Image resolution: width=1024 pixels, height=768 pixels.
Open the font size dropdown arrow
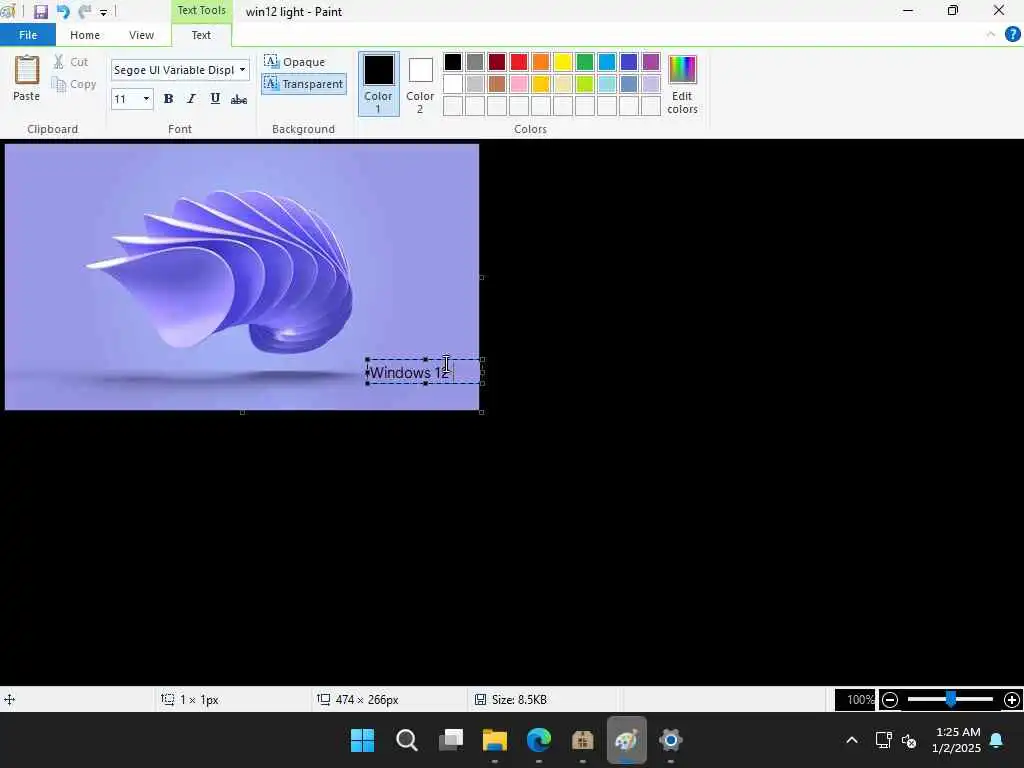146,99
